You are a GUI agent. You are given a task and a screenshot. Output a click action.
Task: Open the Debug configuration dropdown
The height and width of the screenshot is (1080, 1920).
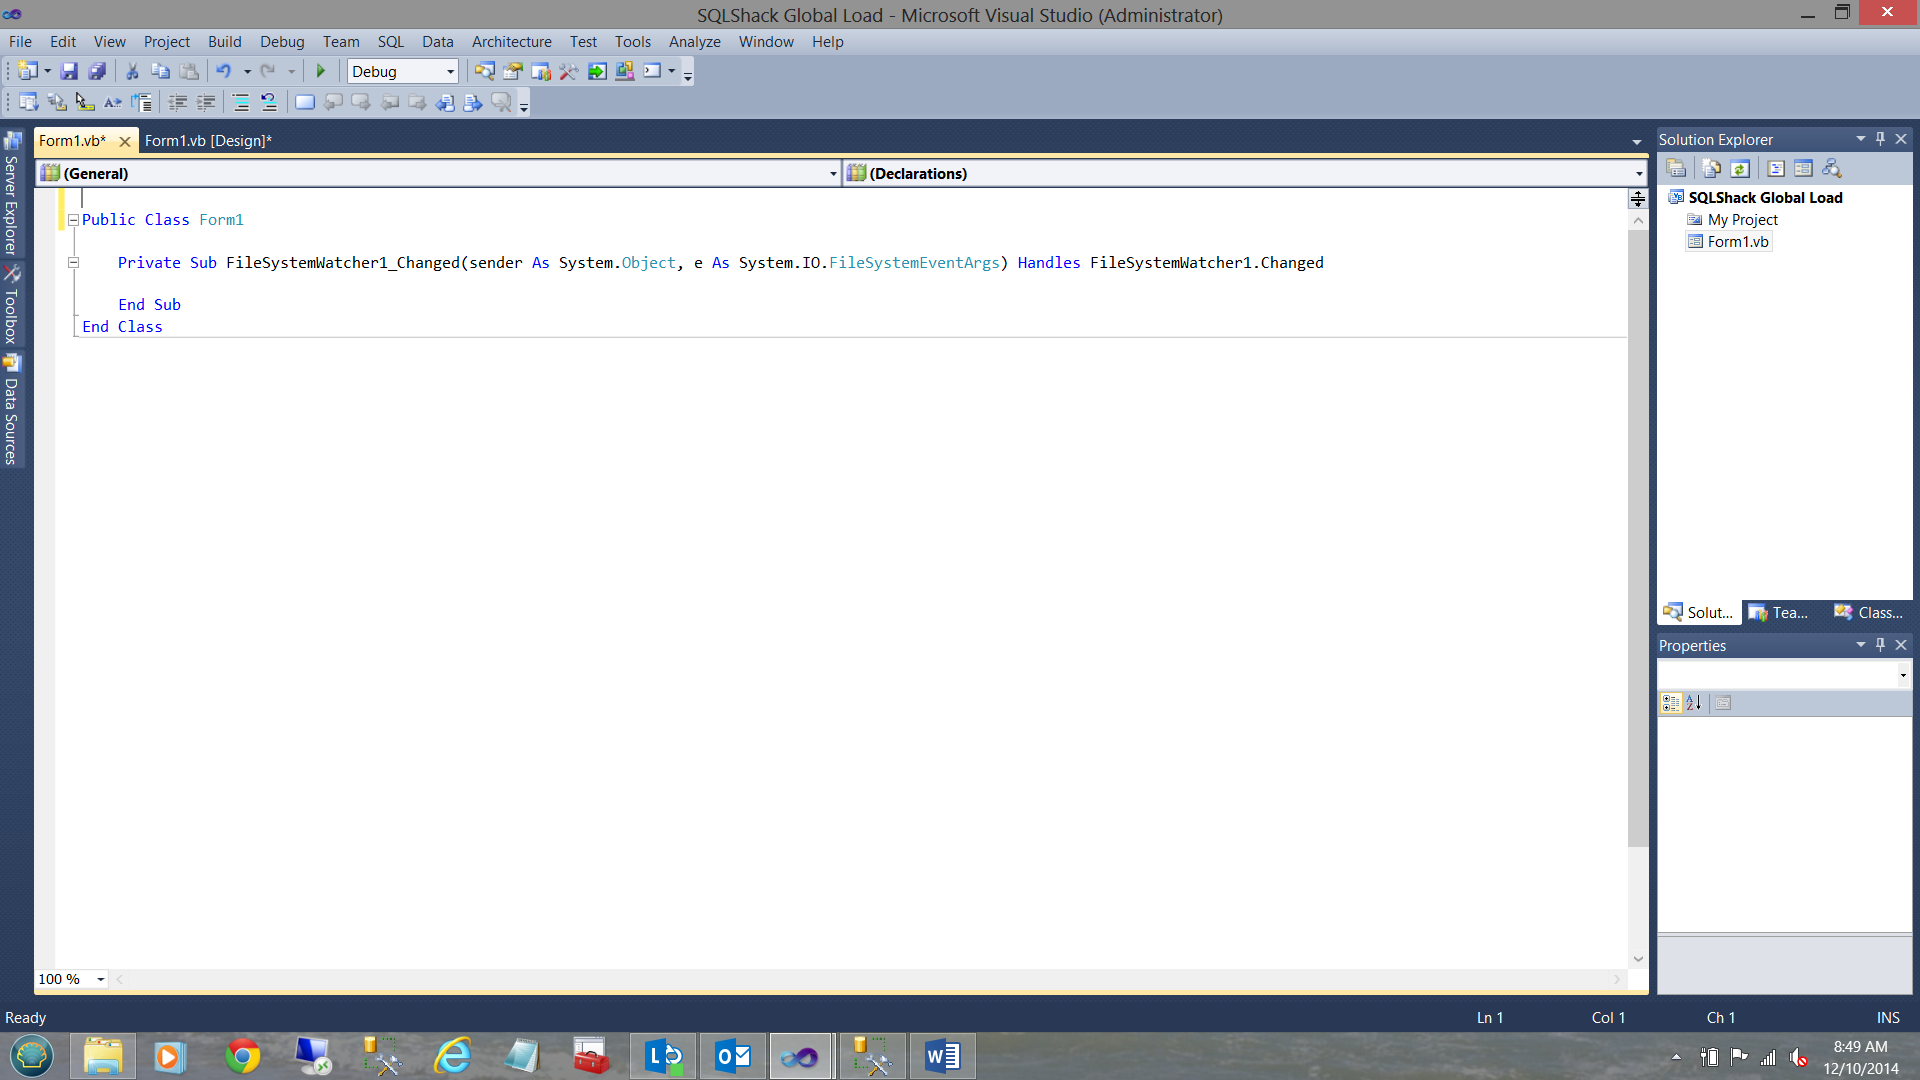[450, 72]
